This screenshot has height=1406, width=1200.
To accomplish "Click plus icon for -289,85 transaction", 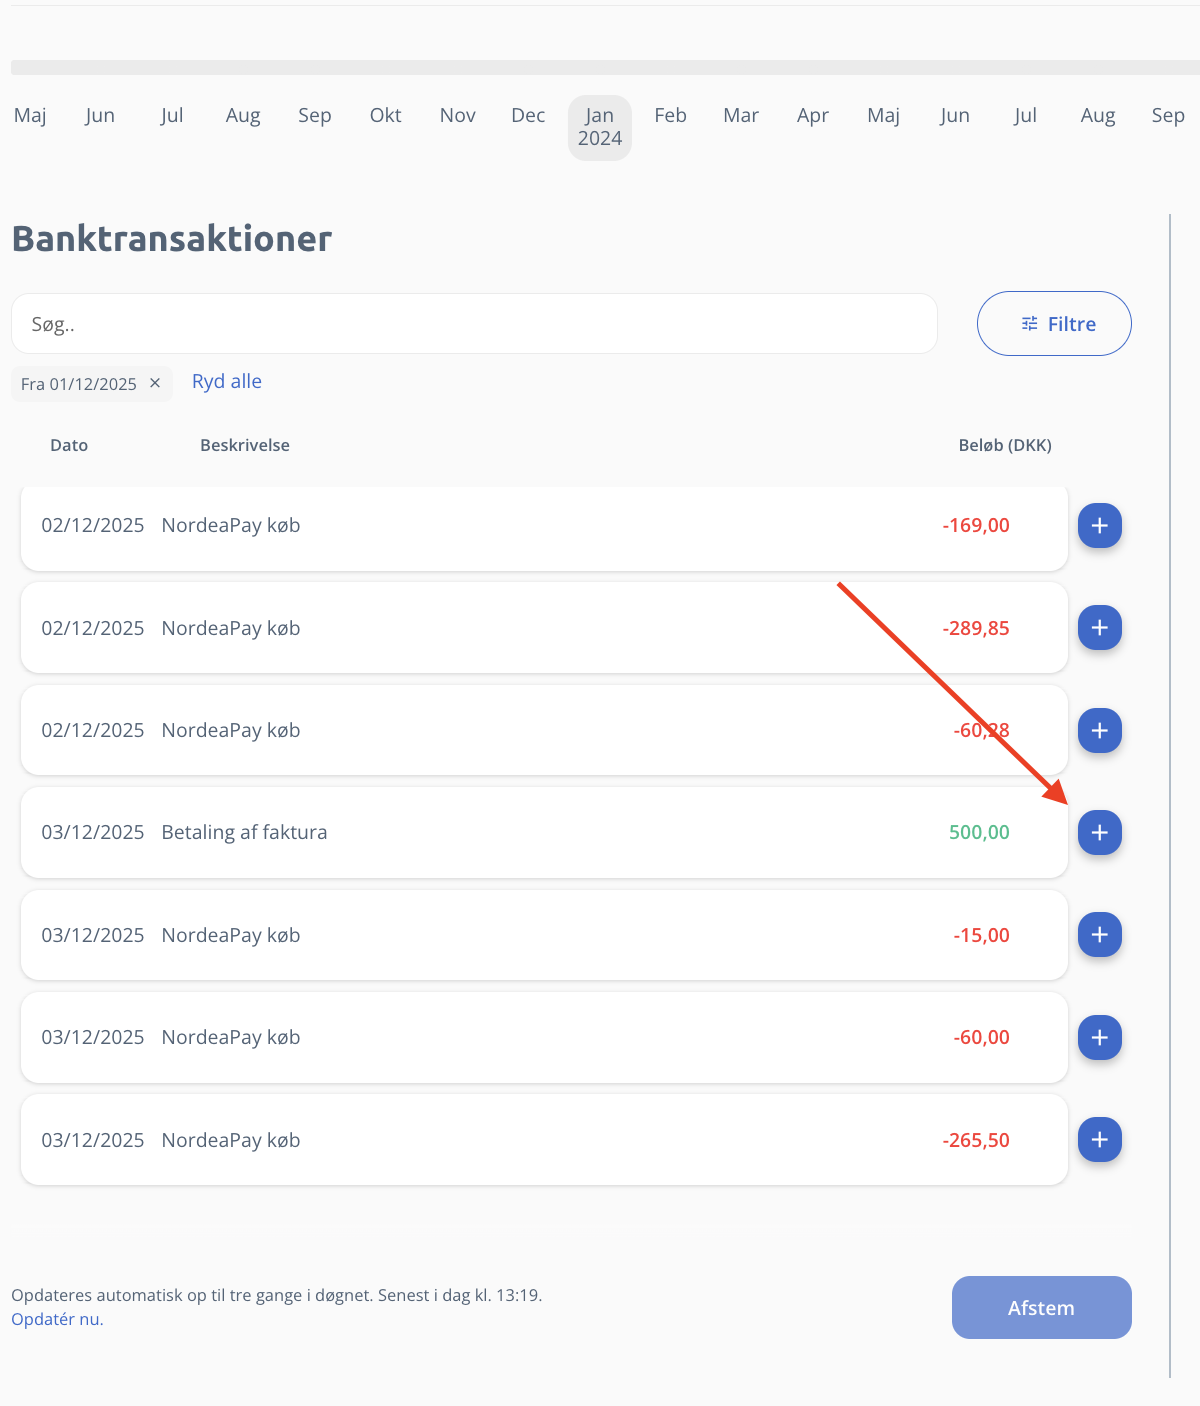I will click(x=1099, y=628).
